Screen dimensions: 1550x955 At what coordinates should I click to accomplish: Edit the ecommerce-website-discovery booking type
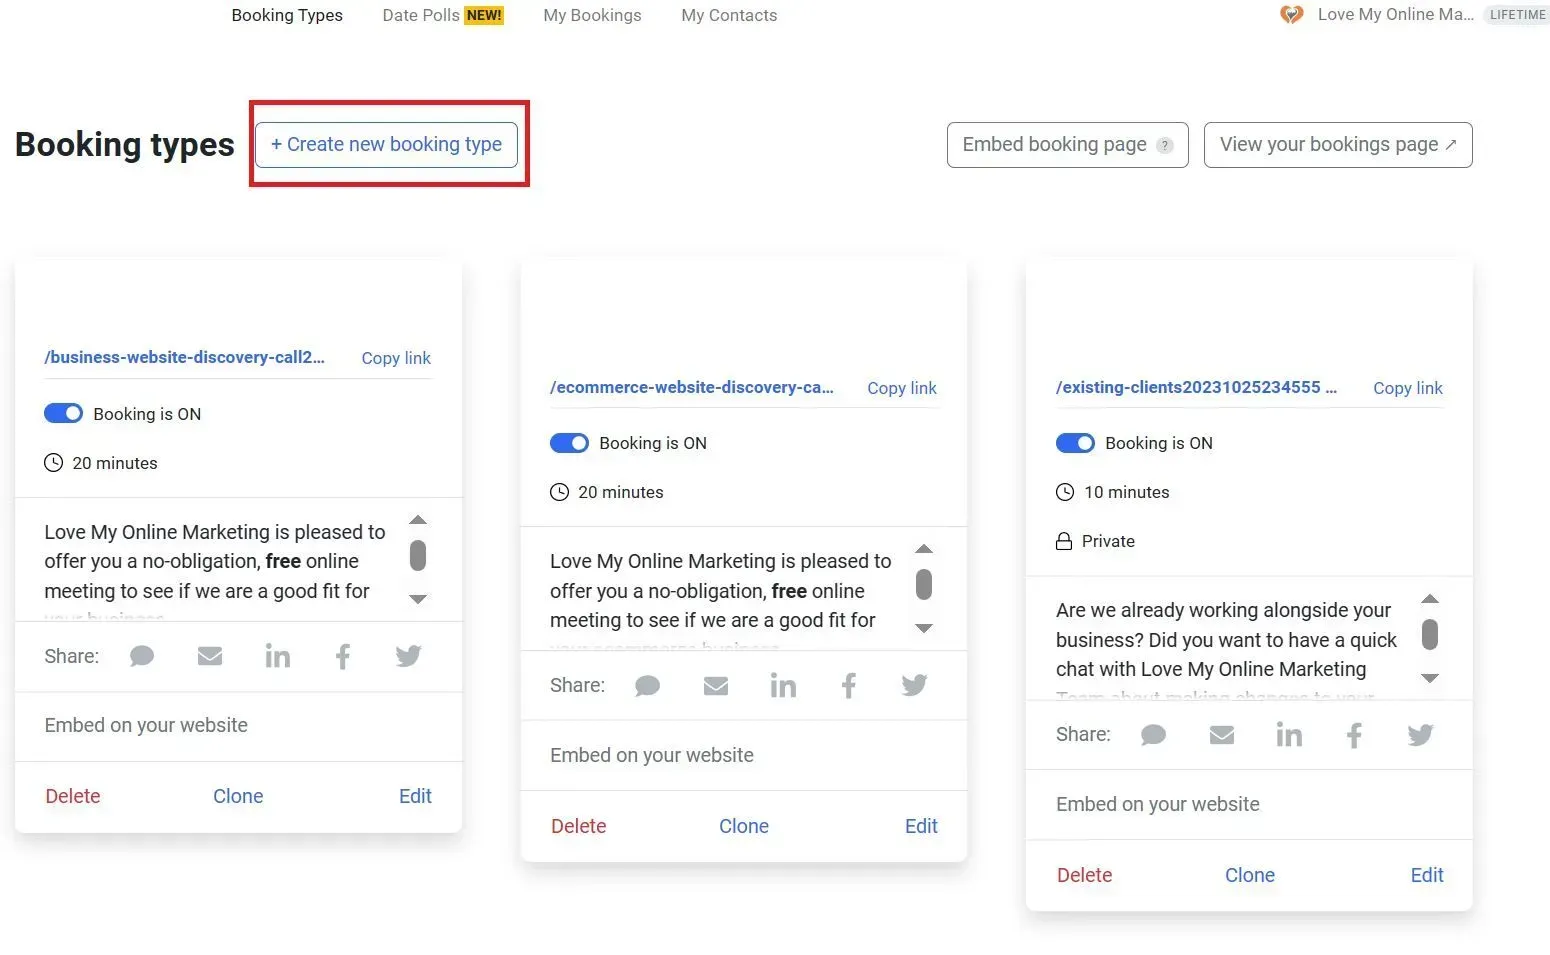tap(921, 826)
